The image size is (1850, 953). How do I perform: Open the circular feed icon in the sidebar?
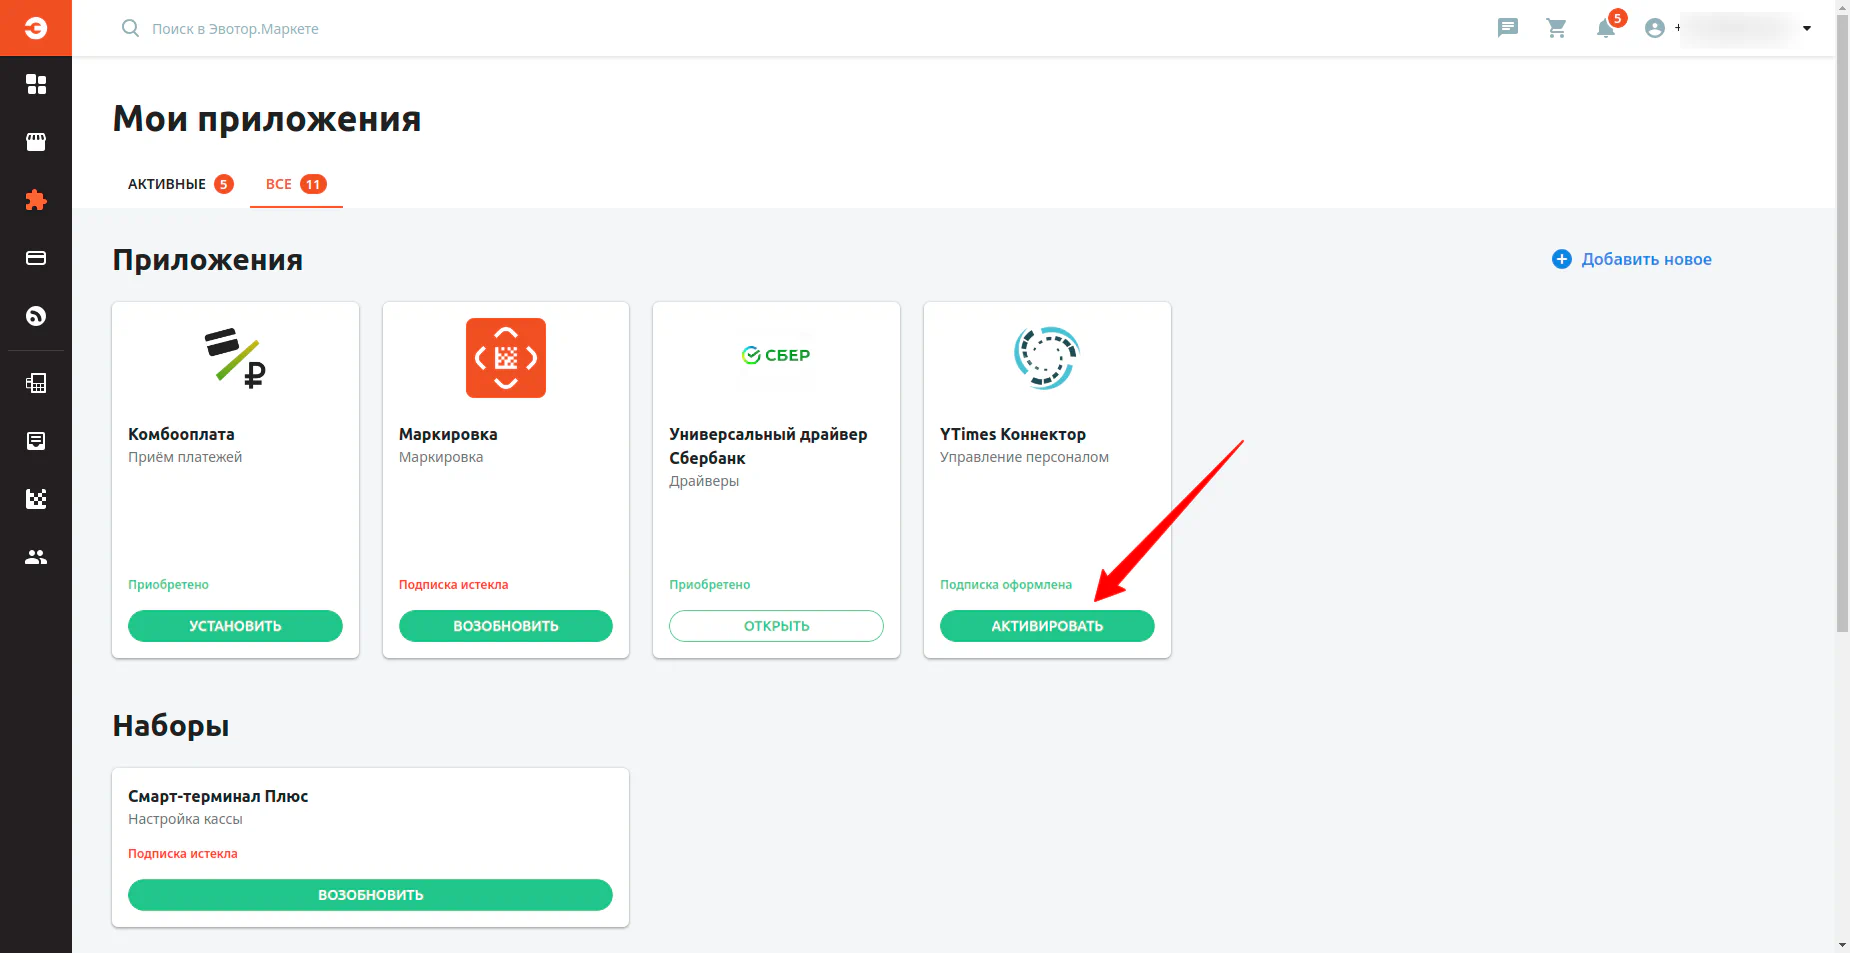point(36,316)
